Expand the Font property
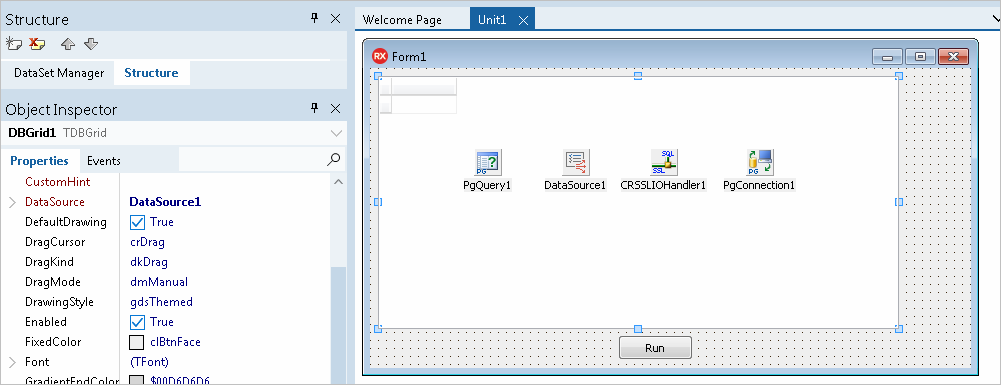Image resolution: width=1001 pixels, height=385 pixels. (x=13, y=362)
